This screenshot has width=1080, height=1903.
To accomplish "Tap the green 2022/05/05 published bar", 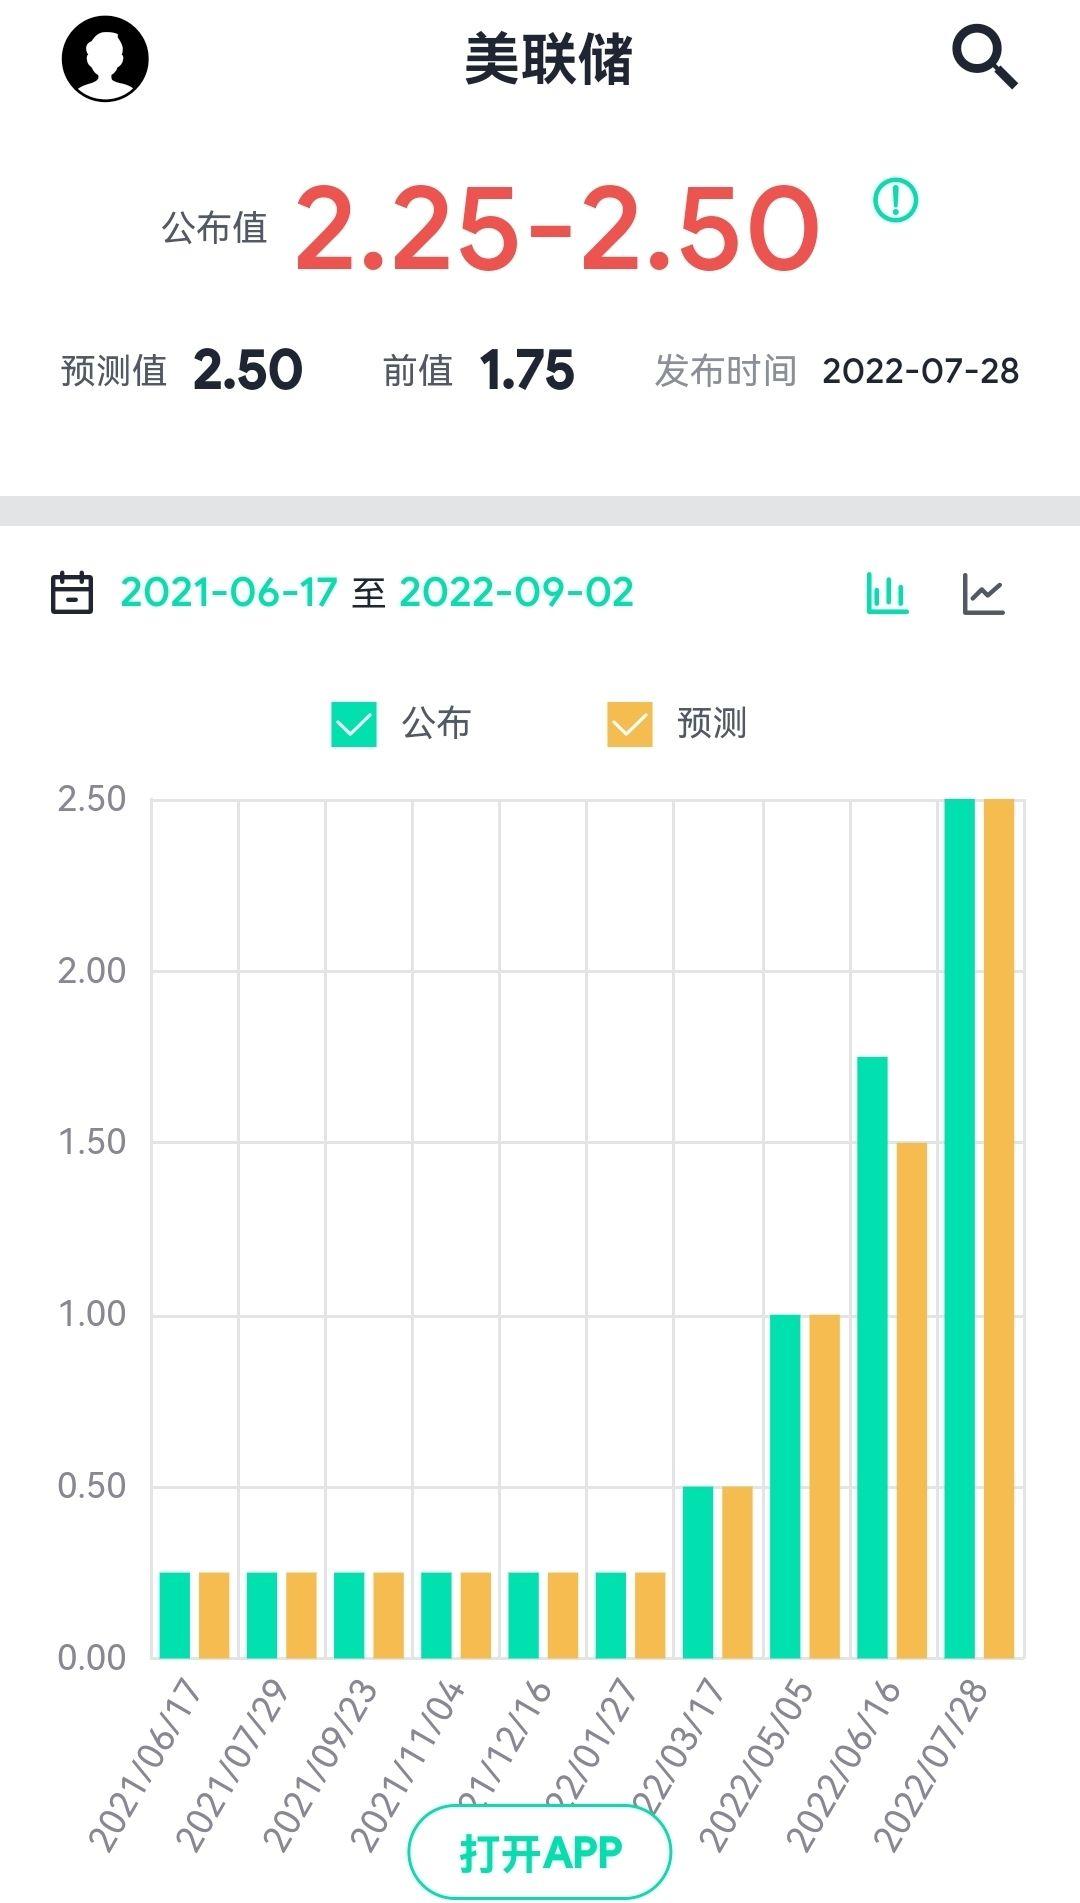I will (x=785, y=1486).
